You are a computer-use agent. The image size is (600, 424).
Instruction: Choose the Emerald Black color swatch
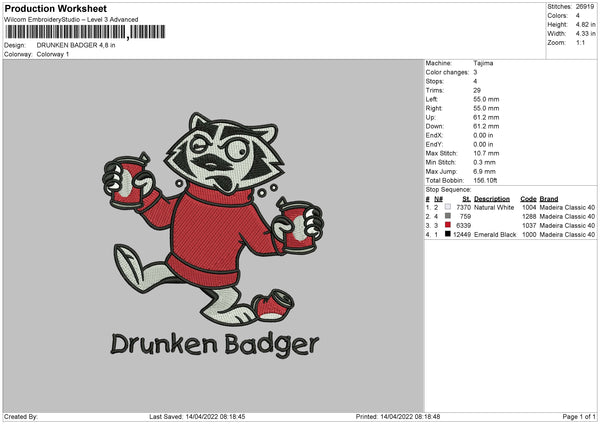coord(446,234)
